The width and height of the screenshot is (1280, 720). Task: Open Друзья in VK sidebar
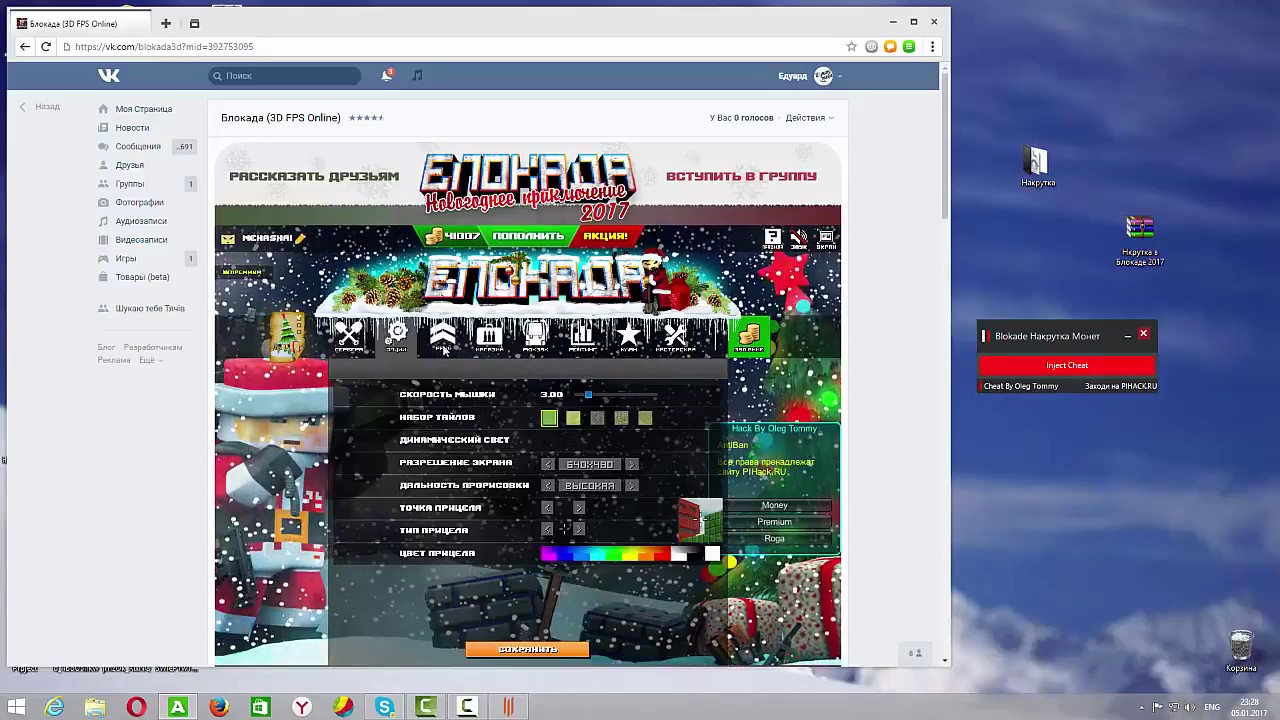coord(129,165)
